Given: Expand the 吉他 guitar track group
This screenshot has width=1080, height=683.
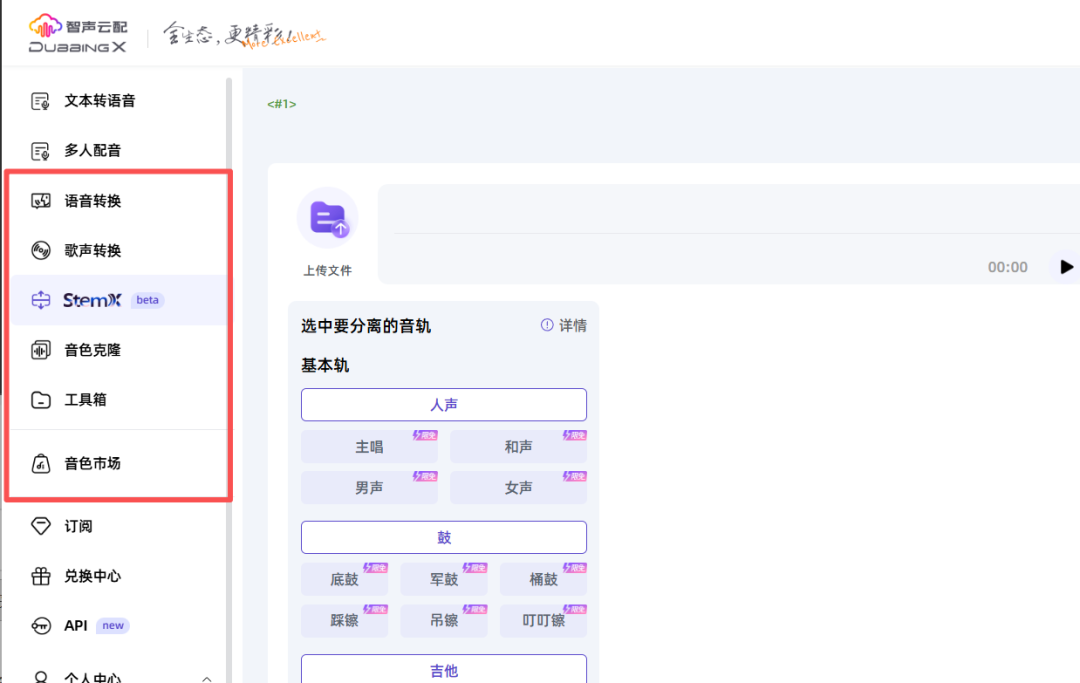Looking at the screenshot, I should coord(443,670).
